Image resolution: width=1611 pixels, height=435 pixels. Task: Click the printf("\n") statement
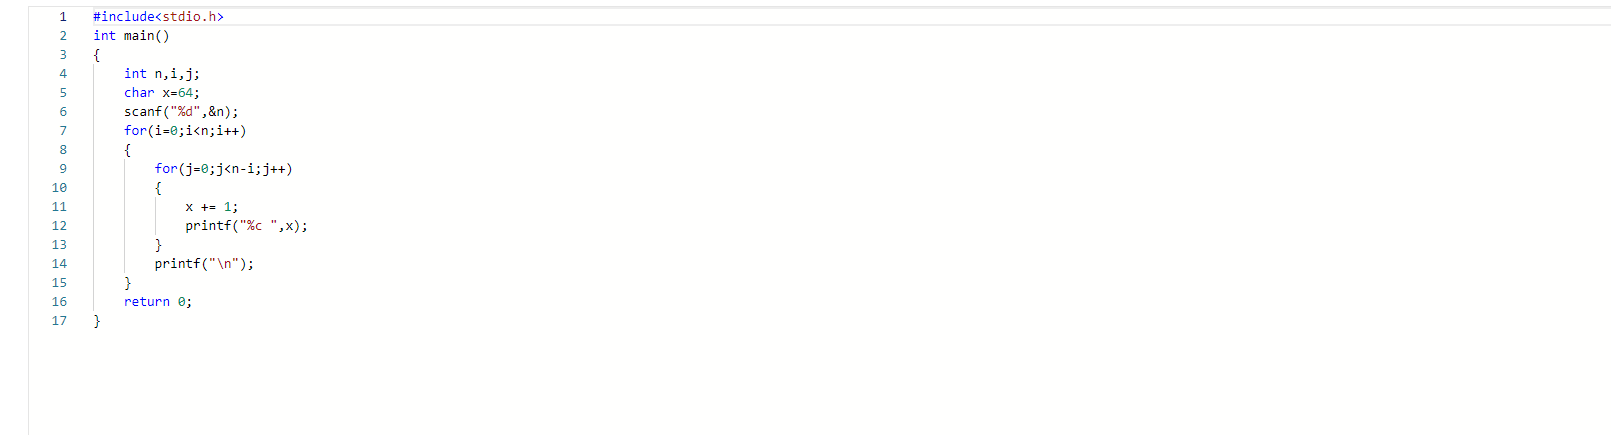click(204, 264)
